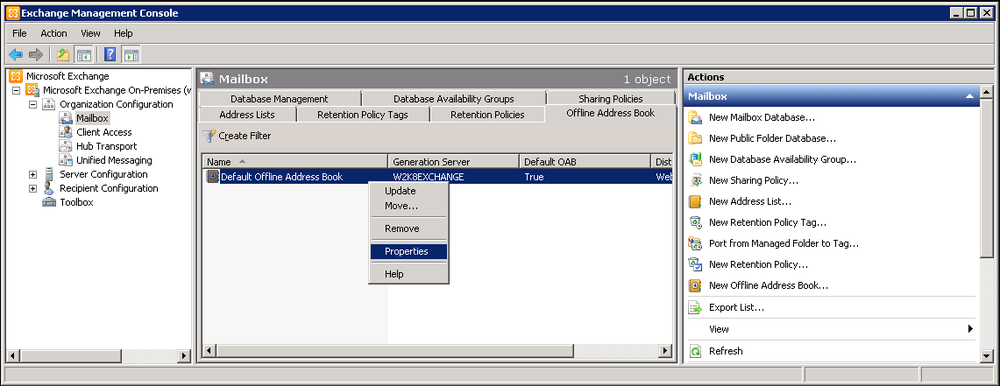Click the True value in Default OAB
Screen dimensions: 1000x386
point(534,177)
